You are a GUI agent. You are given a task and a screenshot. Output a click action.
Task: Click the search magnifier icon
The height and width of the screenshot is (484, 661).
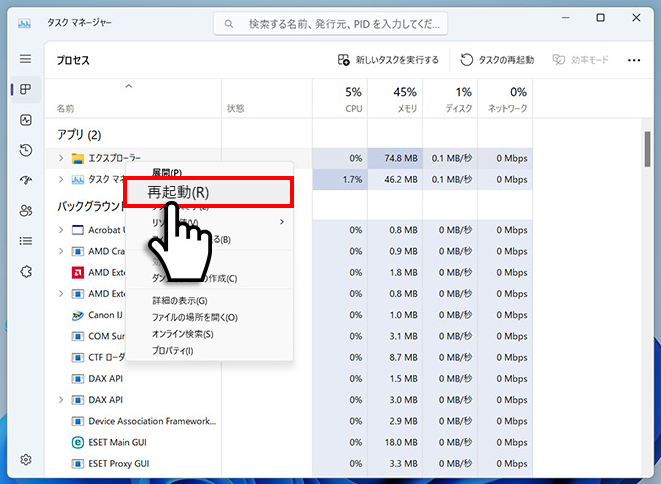tap(228, 24)
